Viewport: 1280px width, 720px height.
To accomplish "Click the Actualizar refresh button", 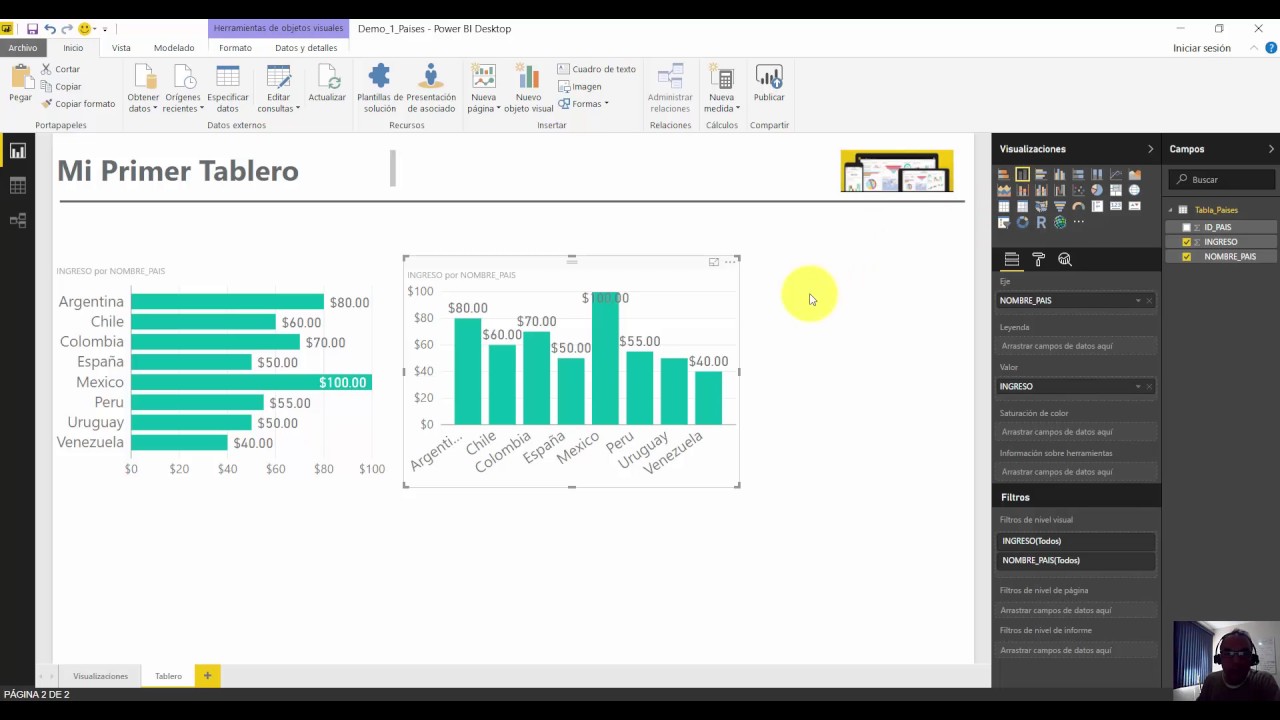I will click(x=327, y=84).
